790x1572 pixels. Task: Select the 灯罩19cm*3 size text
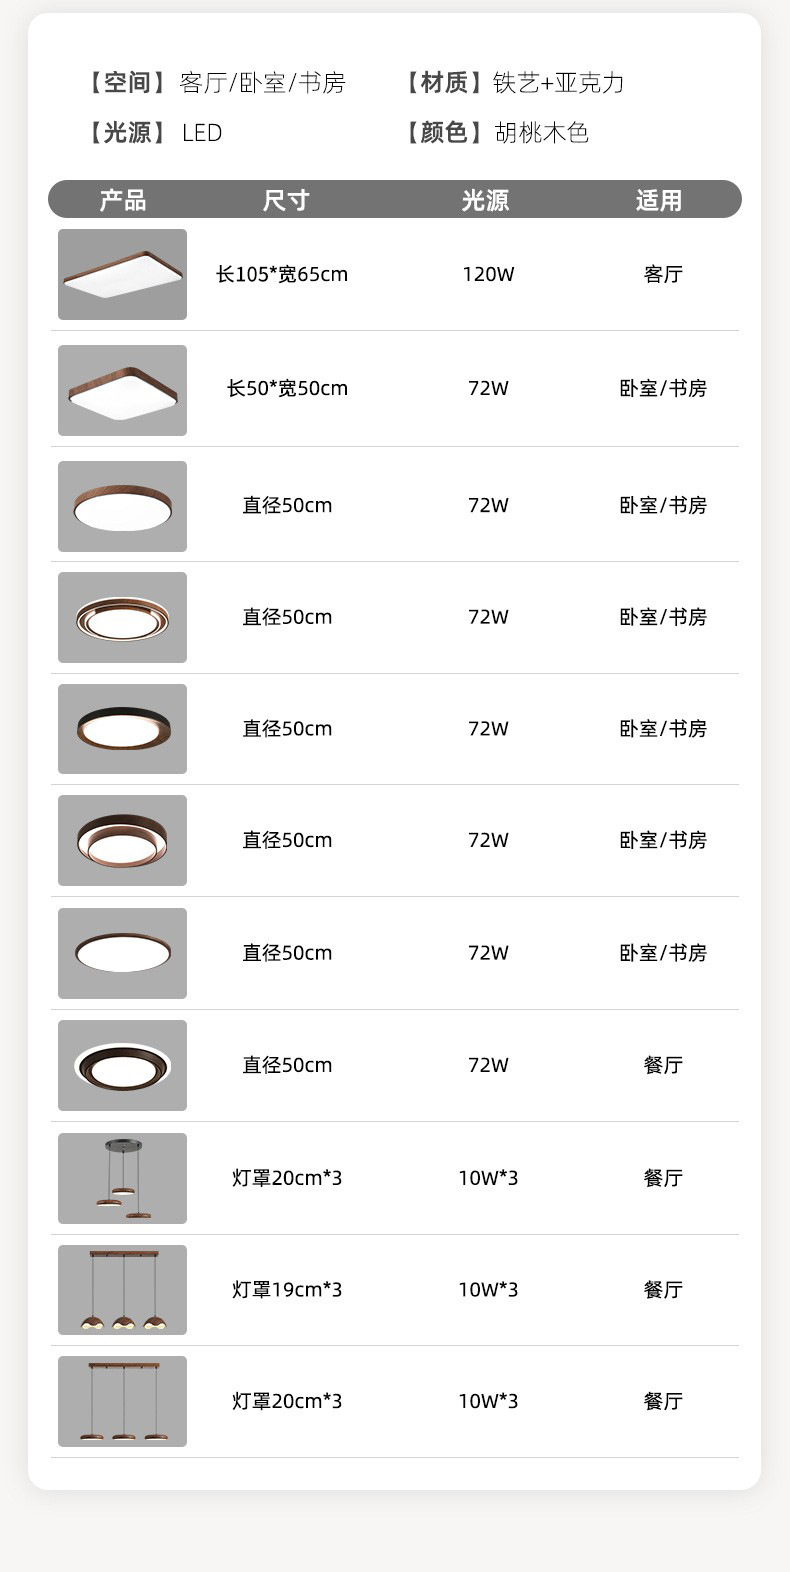tap(287, 1290)
